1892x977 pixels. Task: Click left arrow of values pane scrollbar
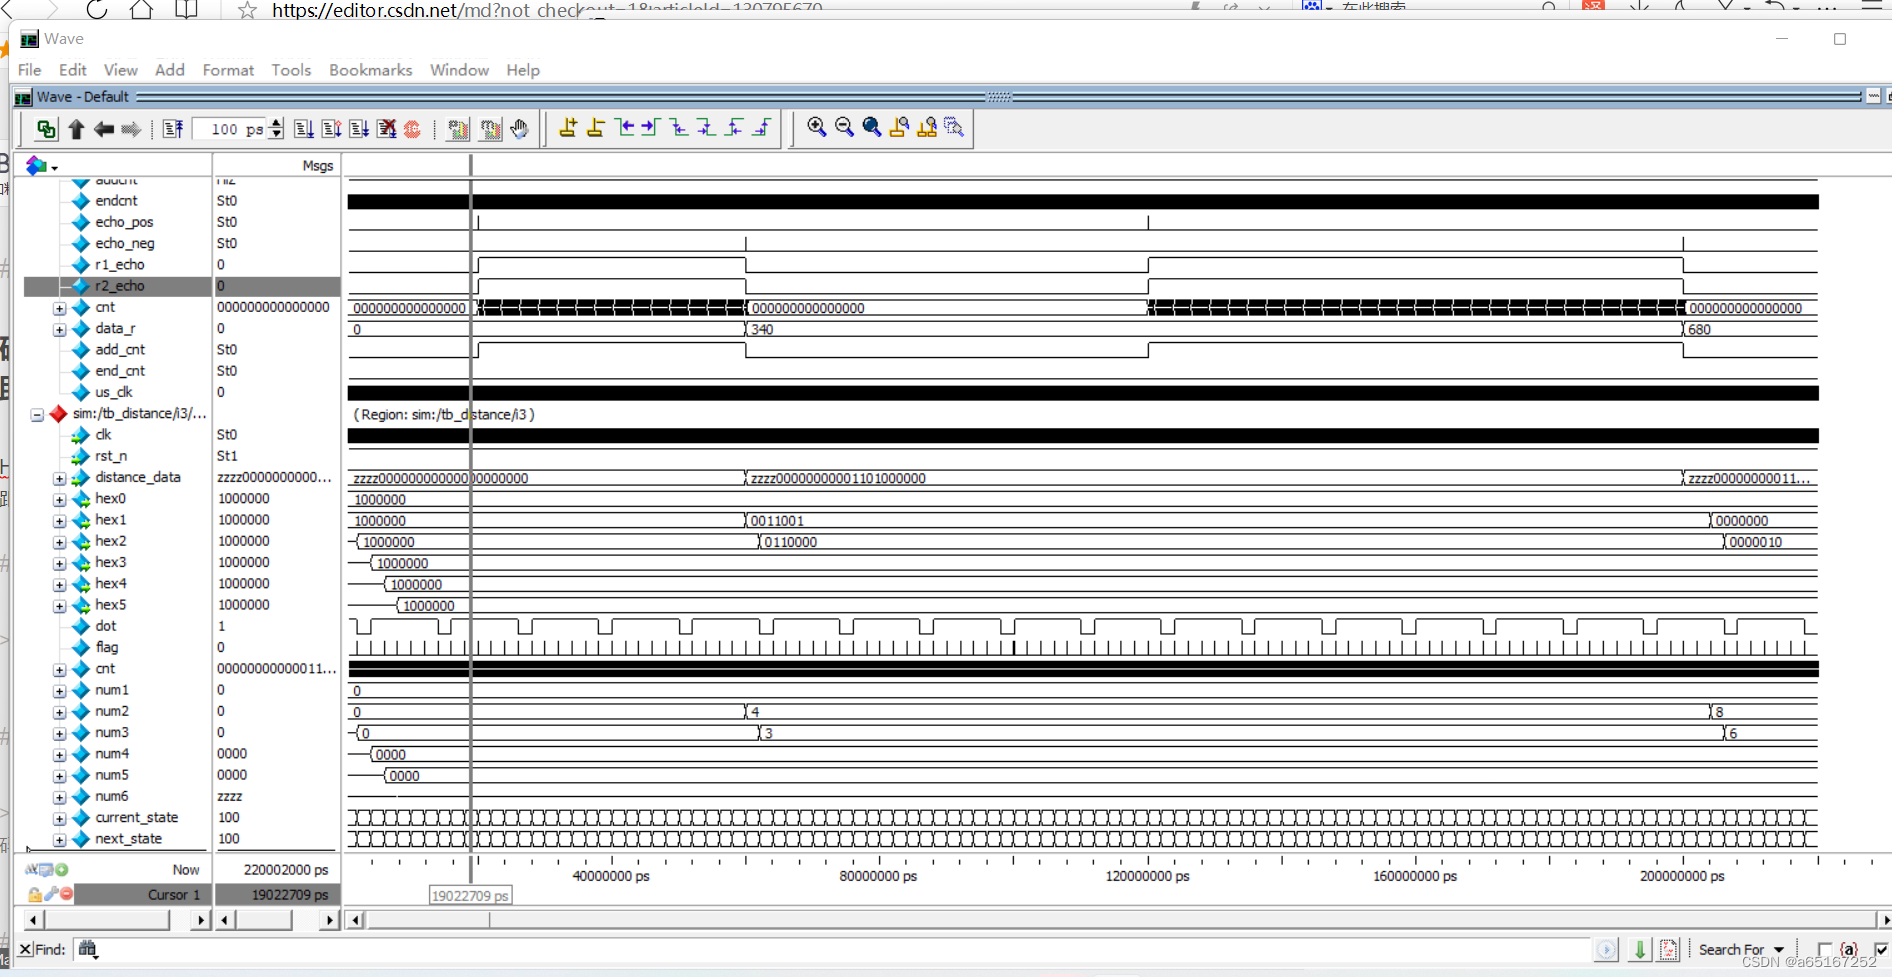coord(224,920)
